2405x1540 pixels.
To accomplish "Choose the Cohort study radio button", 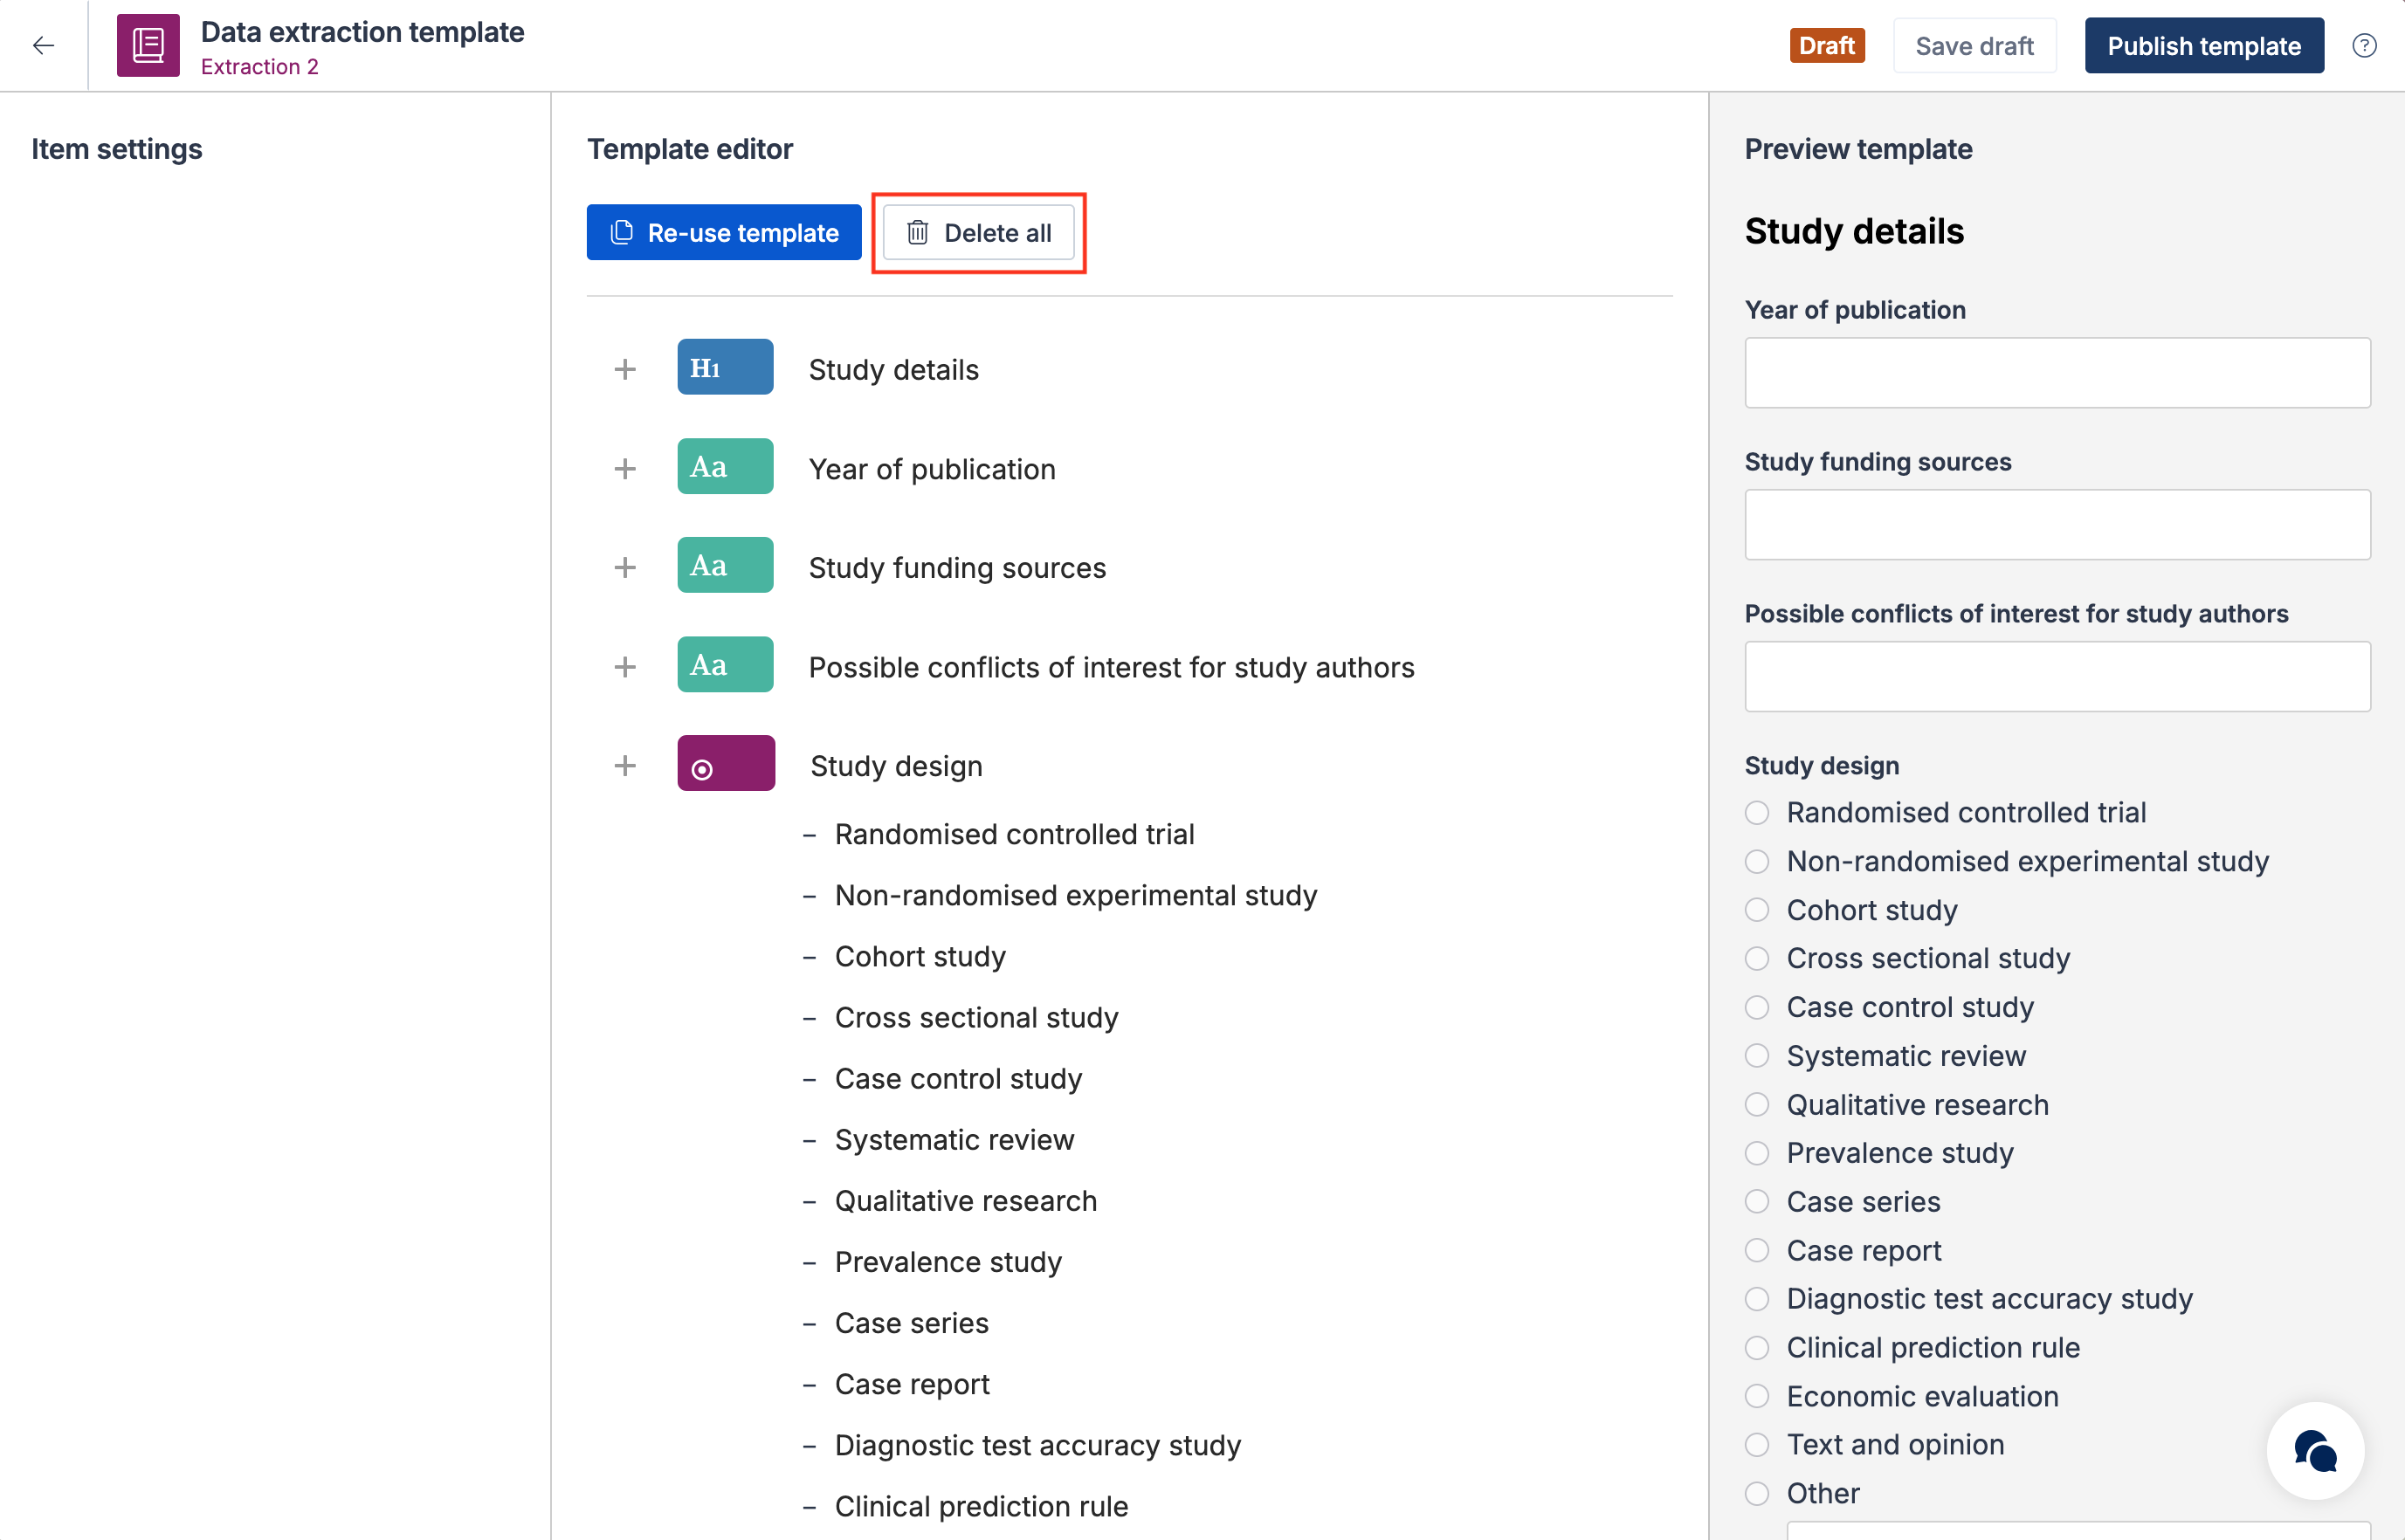I will [1757, 910].
